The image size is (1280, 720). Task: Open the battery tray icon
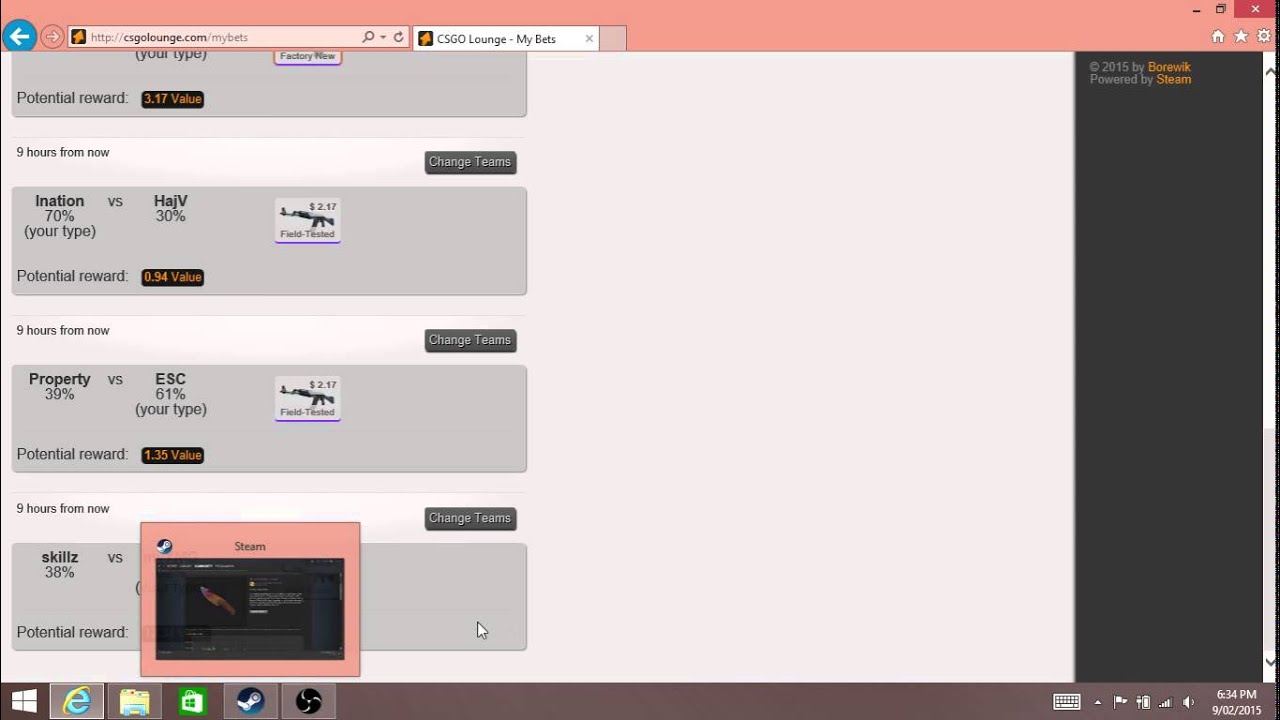pos(1143,702)
